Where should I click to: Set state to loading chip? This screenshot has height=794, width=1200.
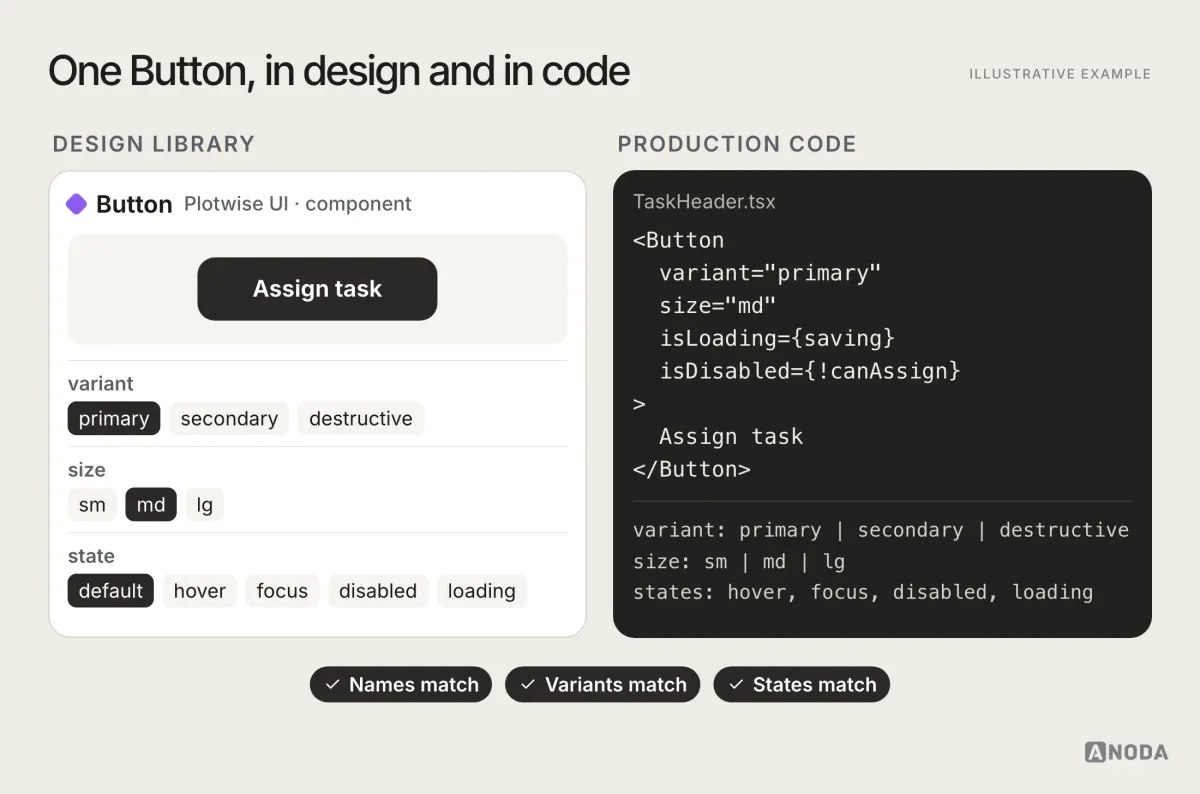[x=482, y=591]
